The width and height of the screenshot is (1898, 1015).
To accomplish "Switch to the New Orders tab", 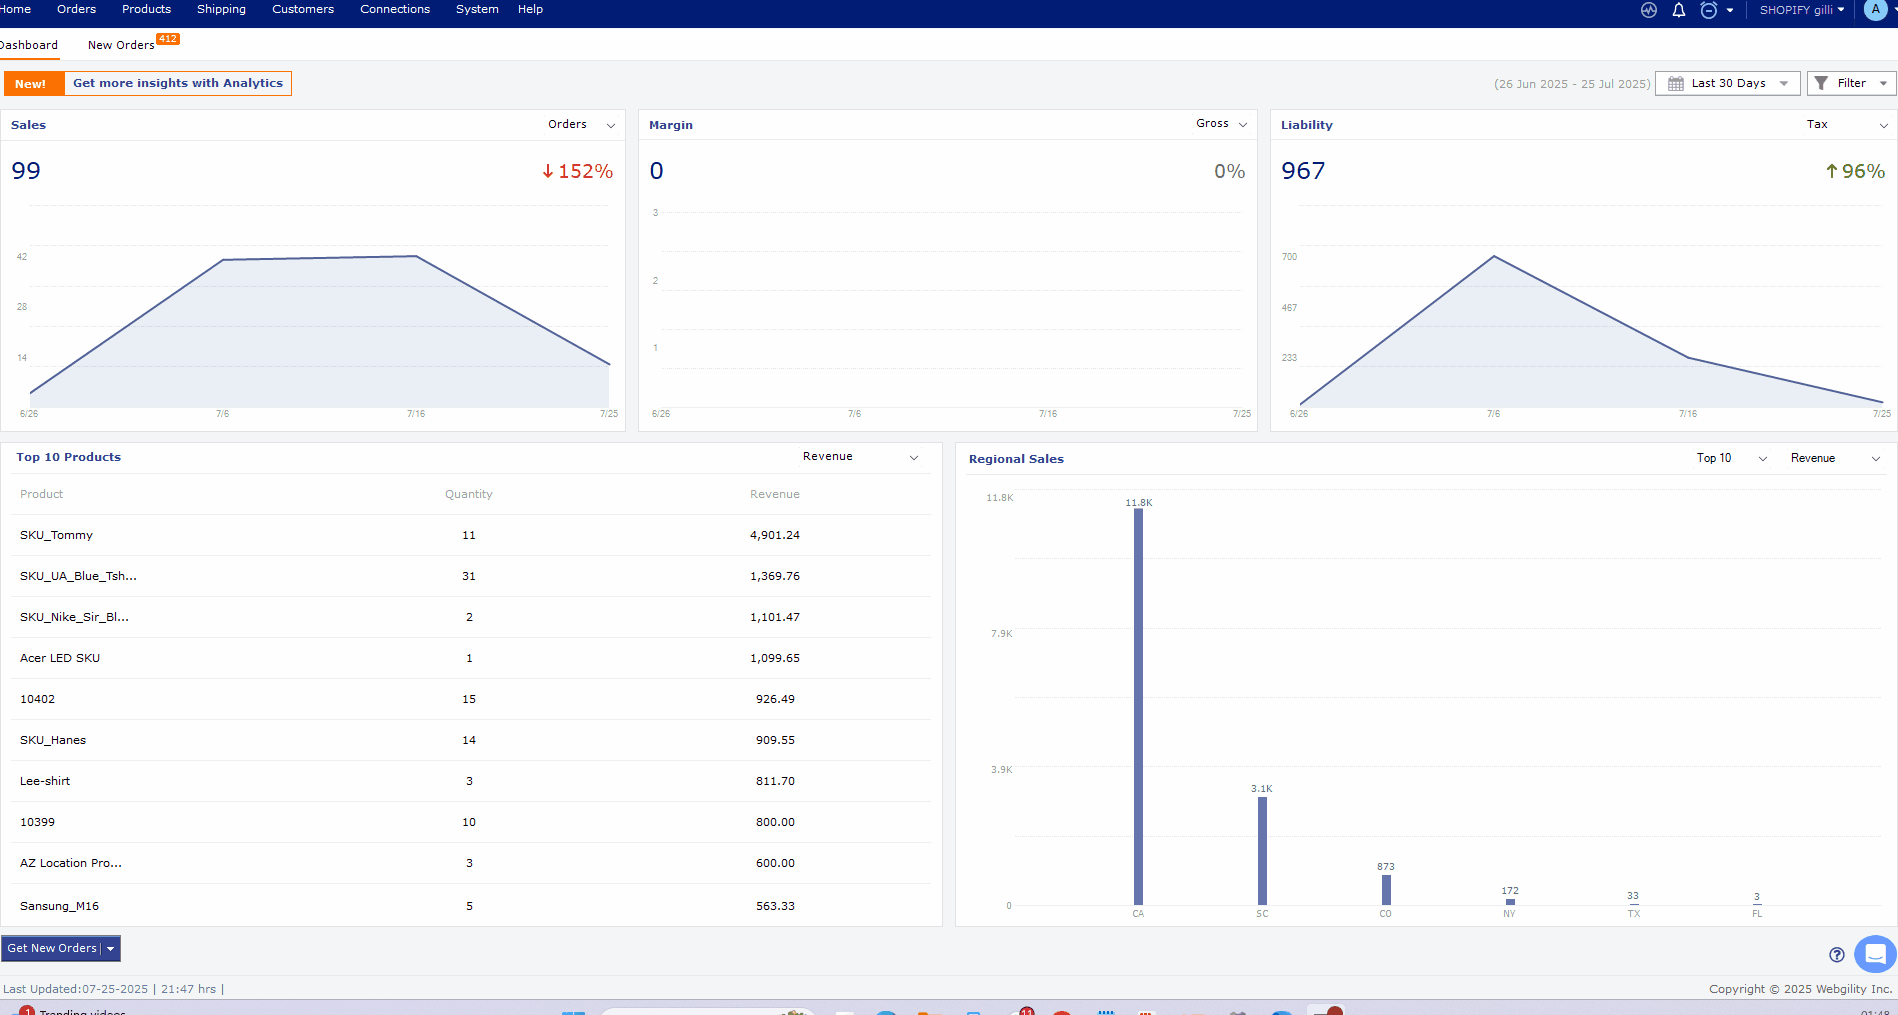I will [x=121, y=45].
